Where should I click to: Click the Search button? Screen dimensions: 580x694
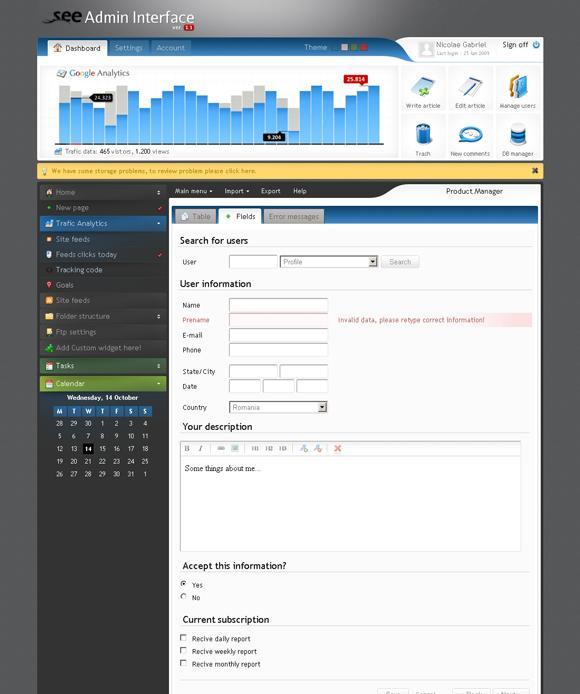pyautogui.click(x=400, y=262)
